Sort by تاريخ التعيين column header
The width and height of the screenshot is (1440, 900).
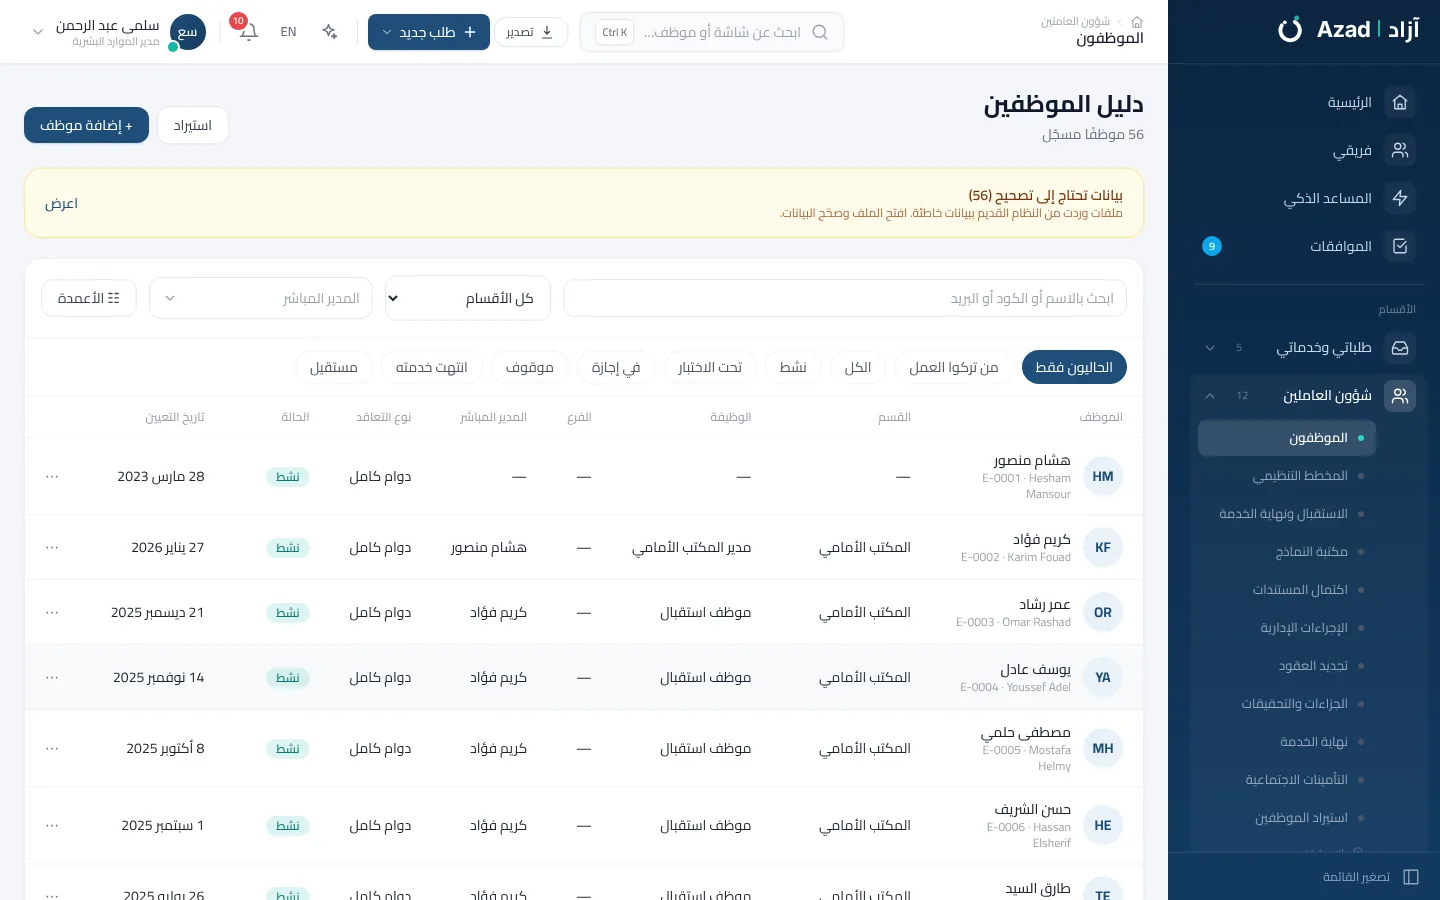tap(175, 417)
